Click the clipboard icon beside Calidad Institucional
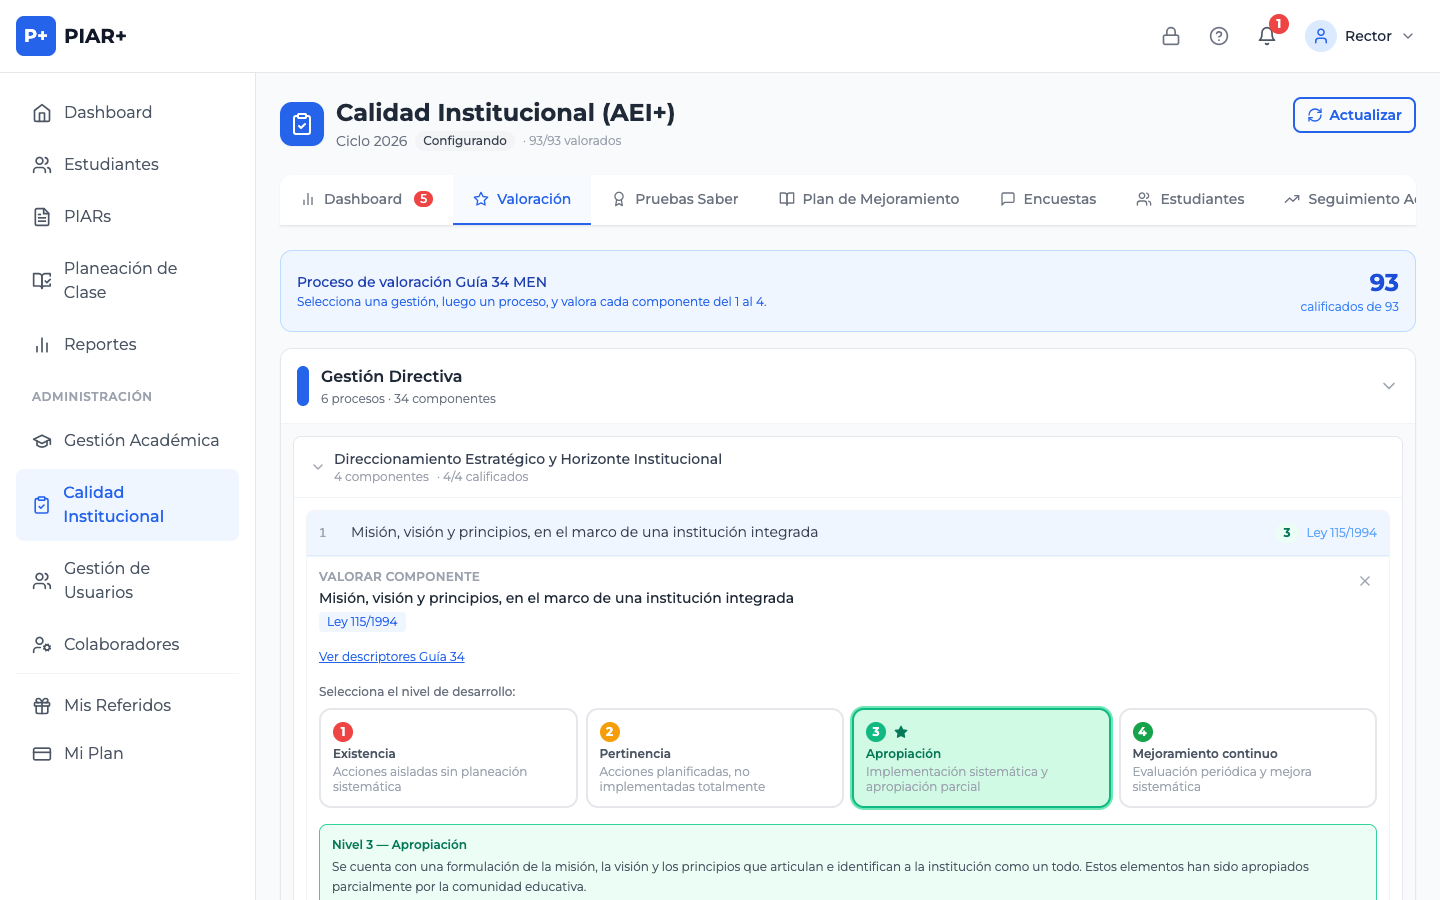This screenshot has width=1440, height=900. 42,505
